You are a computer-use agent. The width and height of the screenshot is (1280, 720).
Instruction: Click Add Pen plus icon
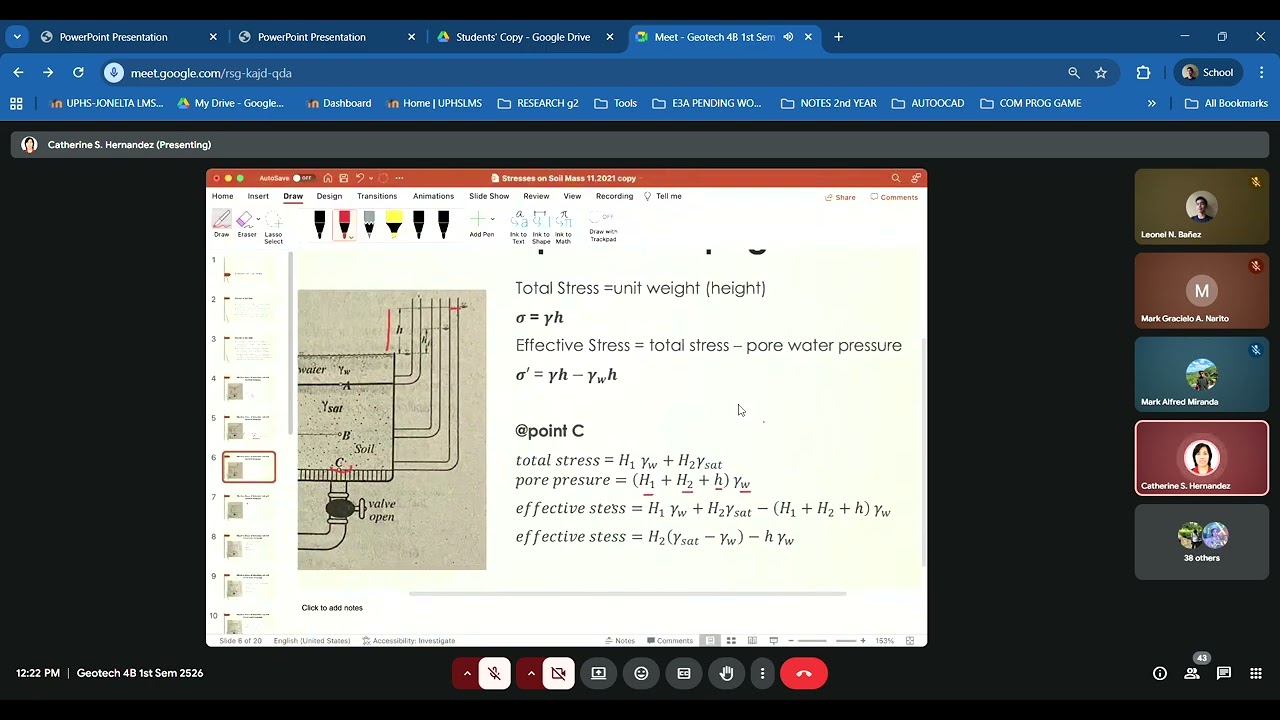[x=479, y=220]
